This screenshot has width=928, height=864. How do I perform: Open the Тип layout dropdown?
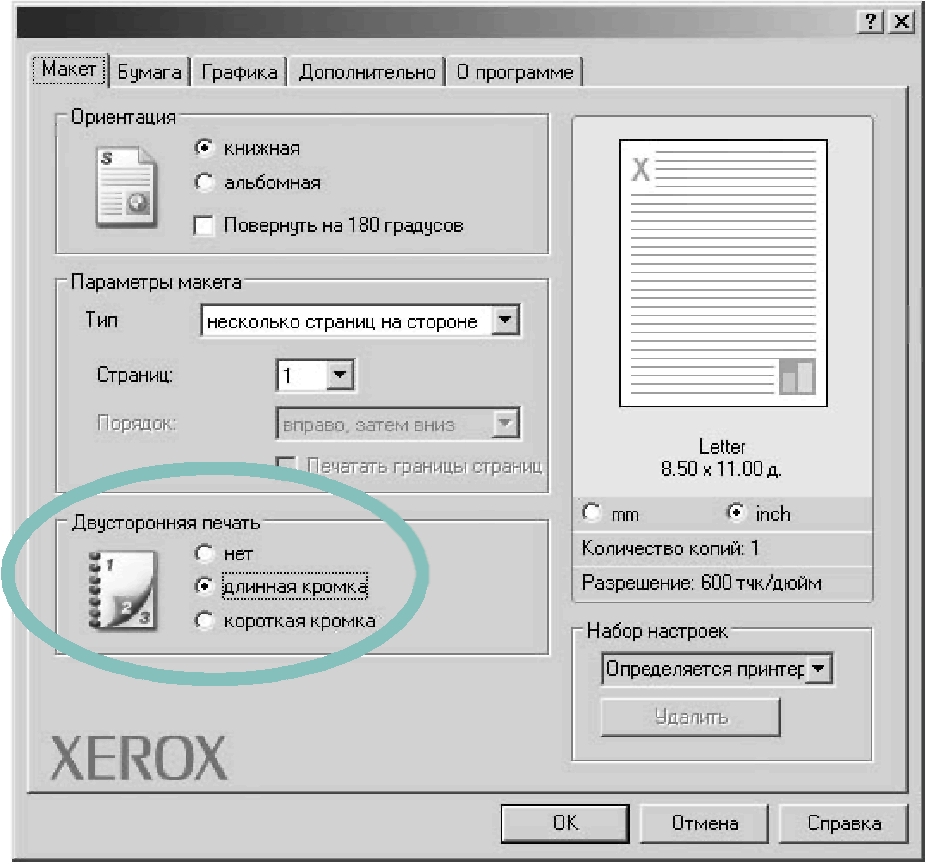tap(508, 322)
